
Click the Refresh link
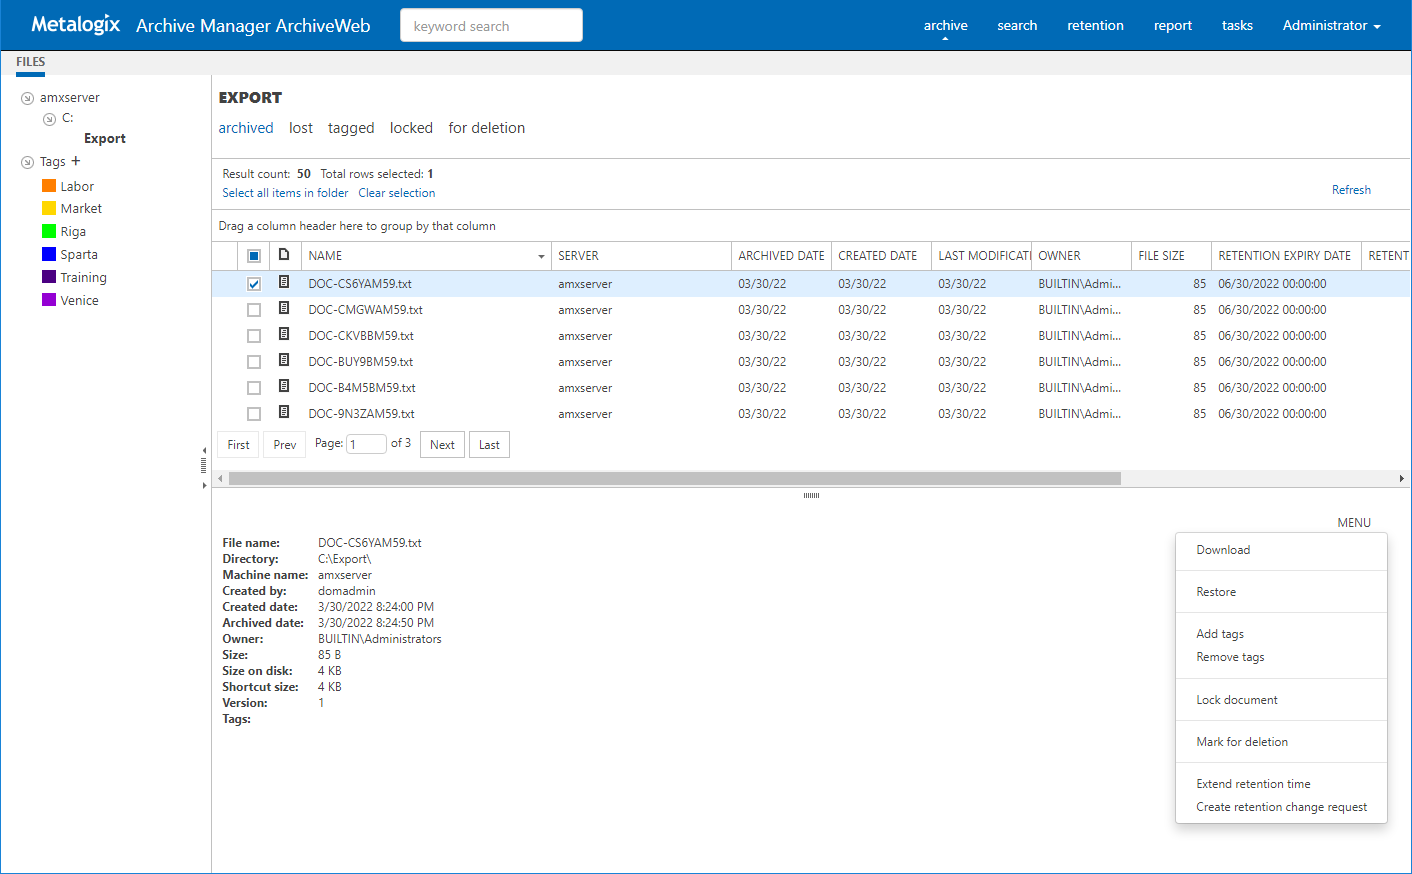click(x=1350, y=190)
